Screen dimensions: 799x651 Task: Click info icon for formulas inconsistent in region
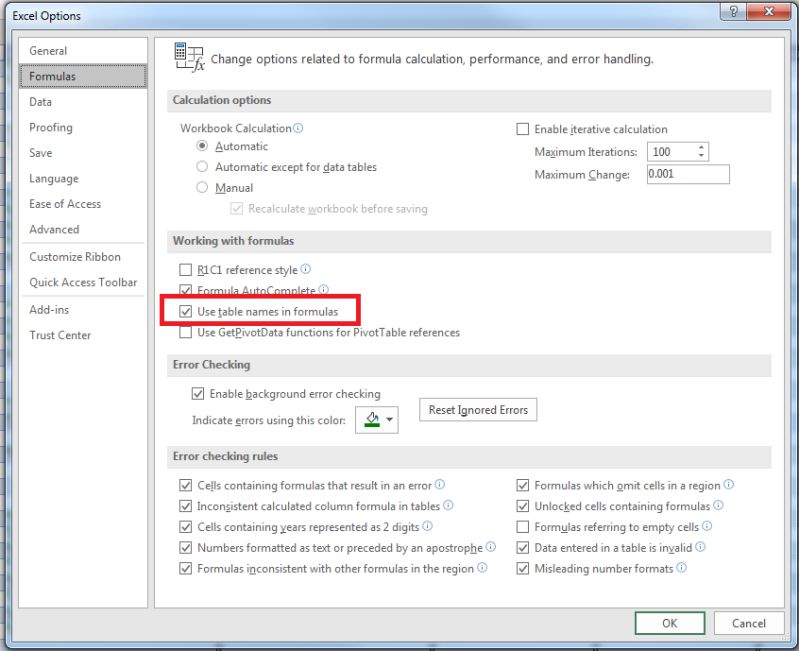point(482,568)
